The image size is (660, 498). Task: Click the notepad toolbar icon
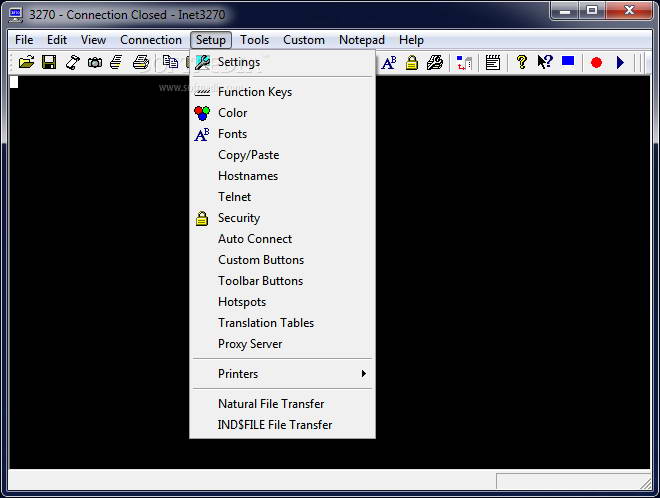[492, 62]
